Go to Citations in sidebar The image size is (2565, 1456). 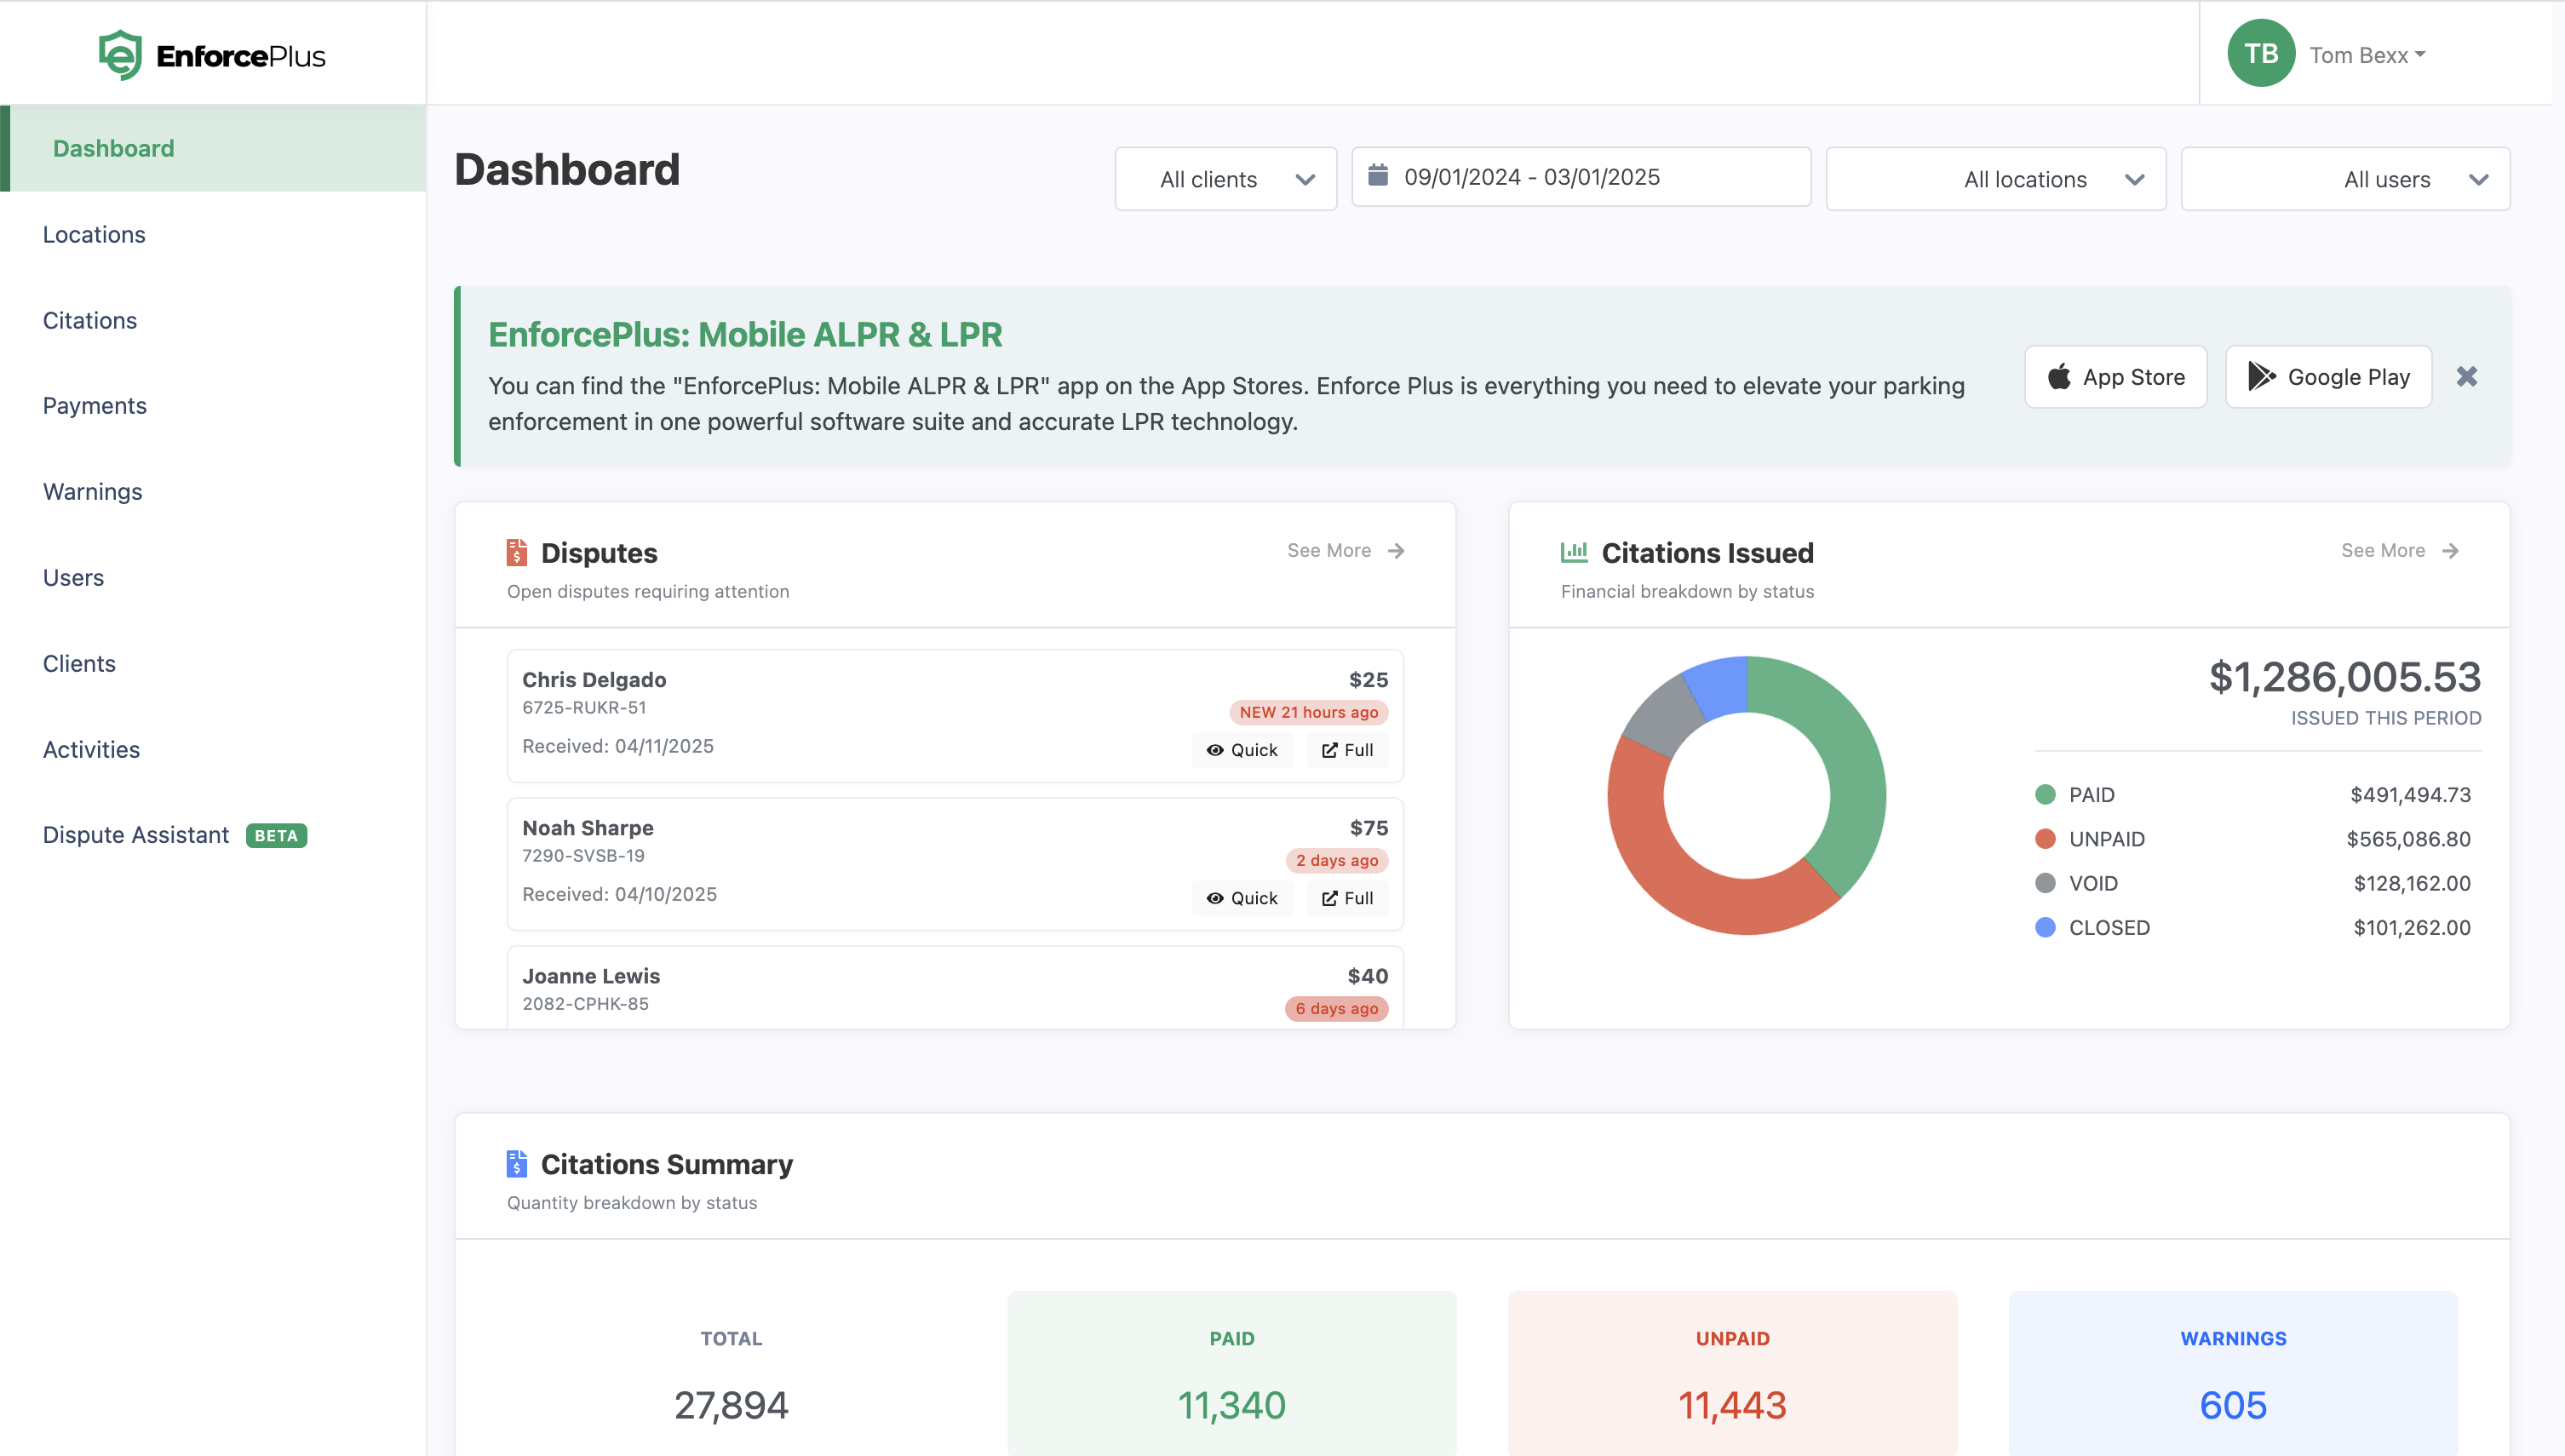tap(90, 320)
